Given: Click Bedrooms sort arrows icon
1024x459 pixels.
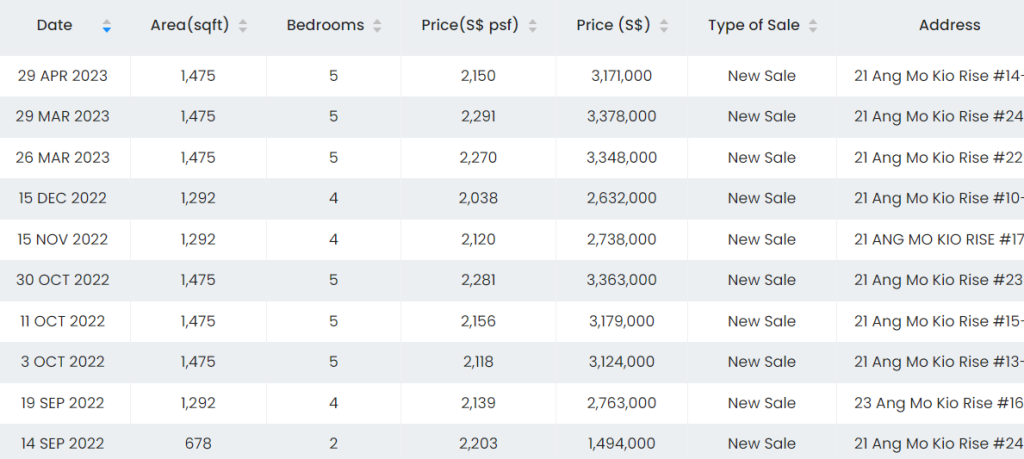Looking at the screenshot, I should [377, 26].
